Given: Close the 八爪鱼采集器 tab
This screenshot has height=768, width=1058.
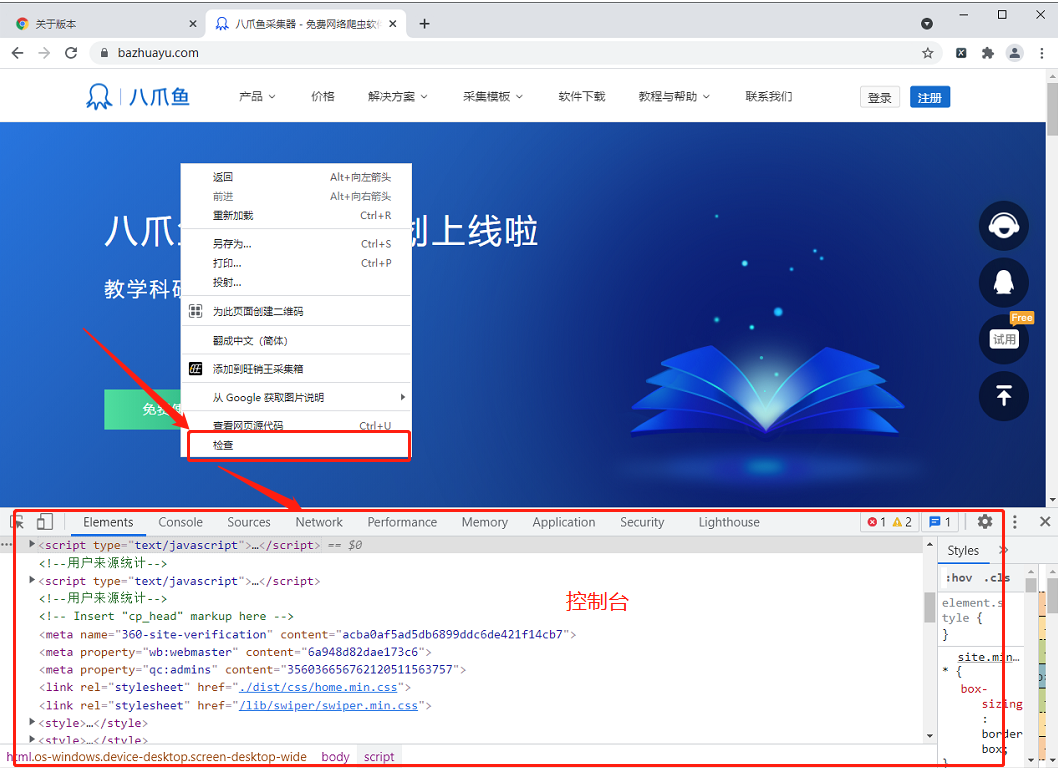Looking at the screenshot, I should tap(393, 24).
